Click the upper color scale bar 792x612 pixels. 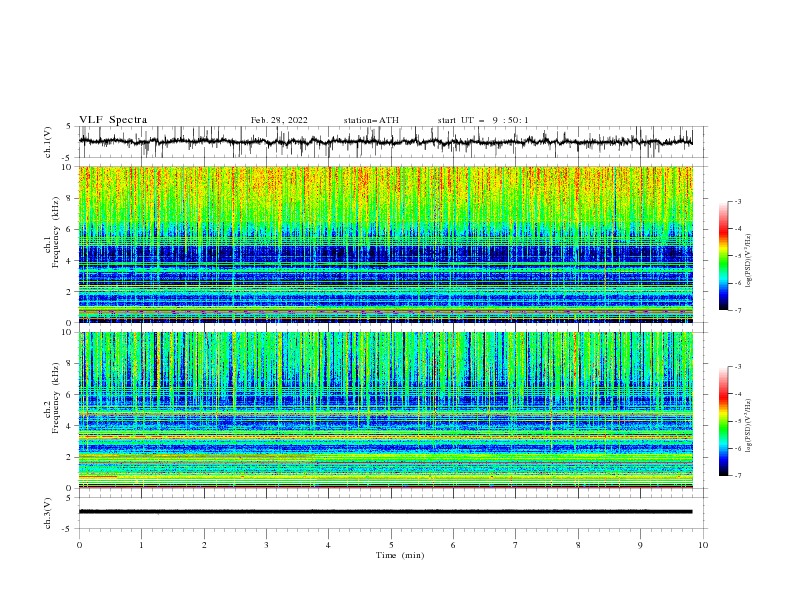[x=723, y=256]
